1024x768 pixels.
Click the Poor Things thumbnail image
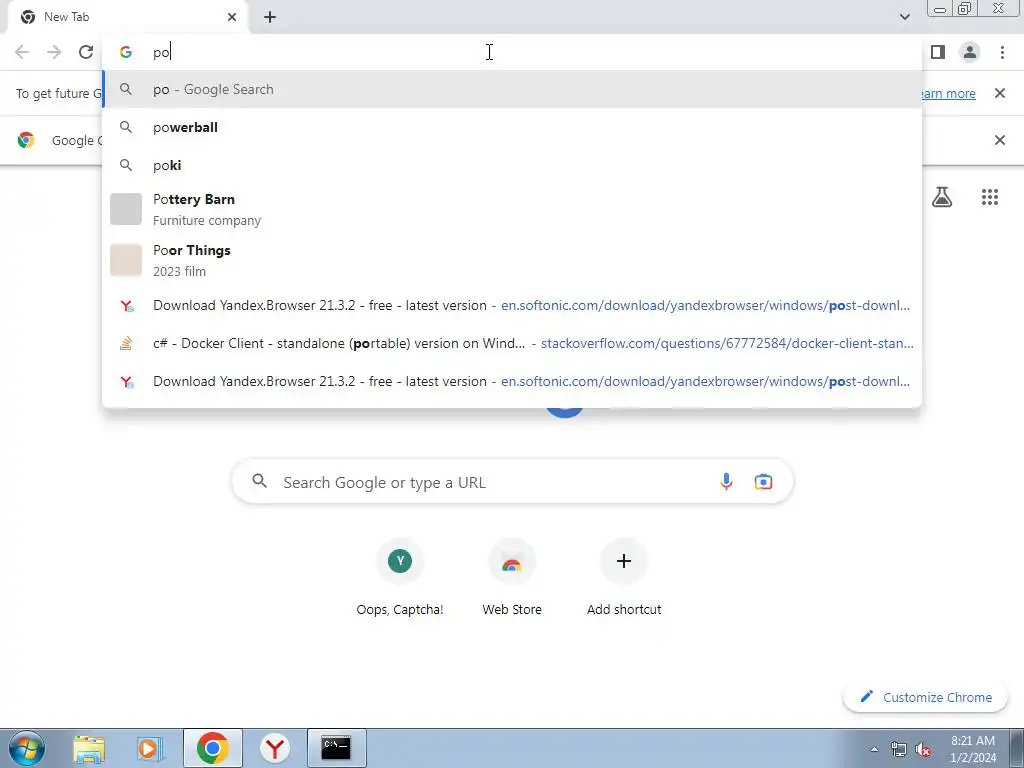(x=126, y=260)
